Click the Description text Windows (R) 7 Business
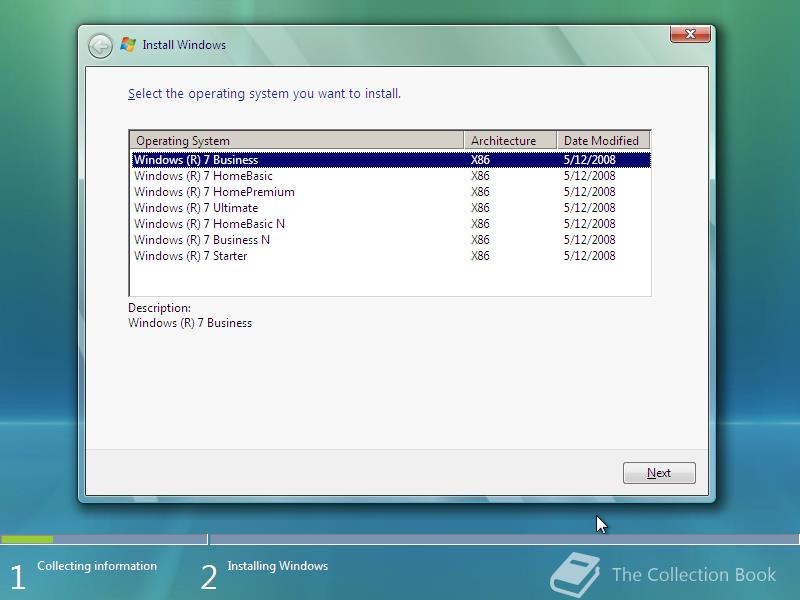 point(190,323)
